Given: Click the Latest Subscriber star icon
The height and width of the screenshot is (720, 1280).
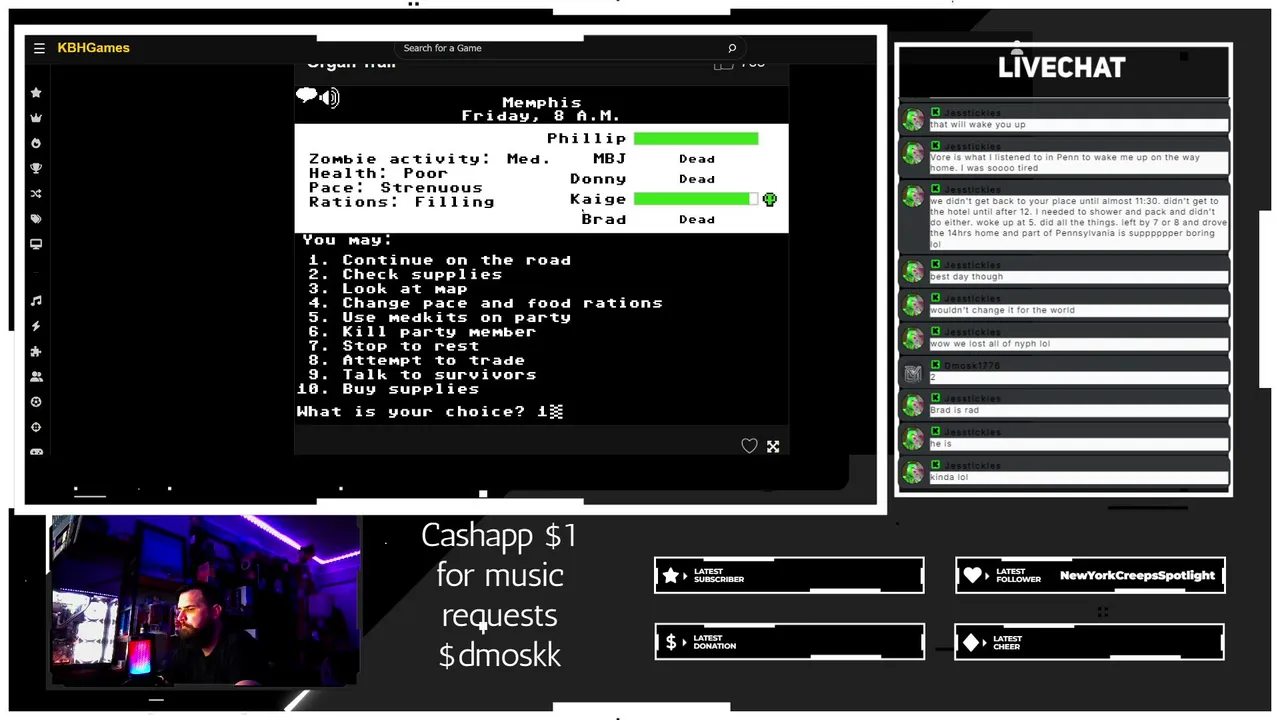Looking at the screenshot, I should click(x=671, y=575).
